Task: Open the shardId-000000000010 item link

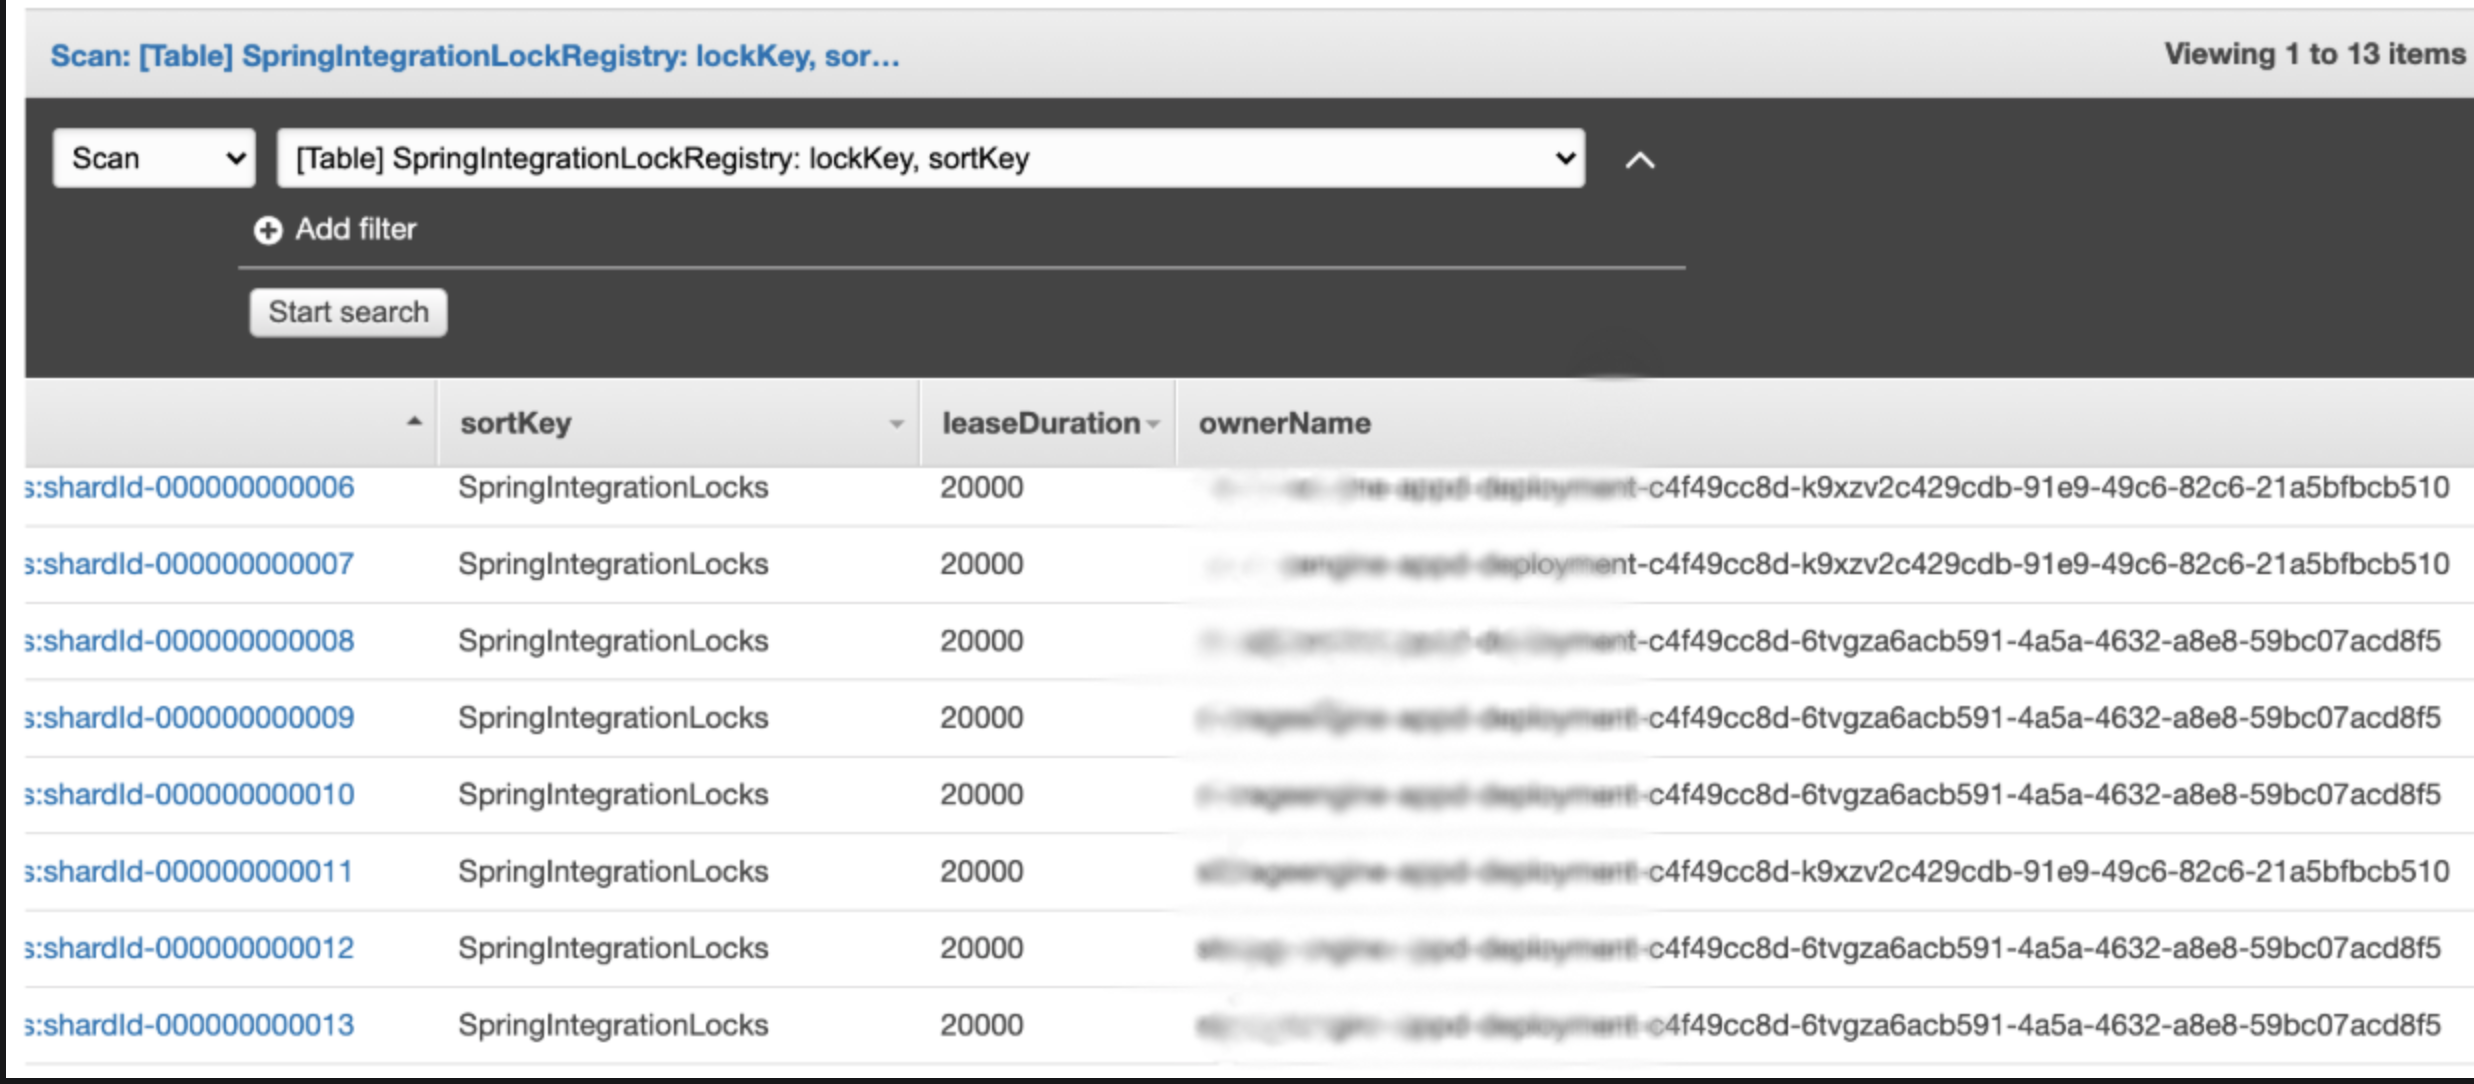Action: click(190, 795)
